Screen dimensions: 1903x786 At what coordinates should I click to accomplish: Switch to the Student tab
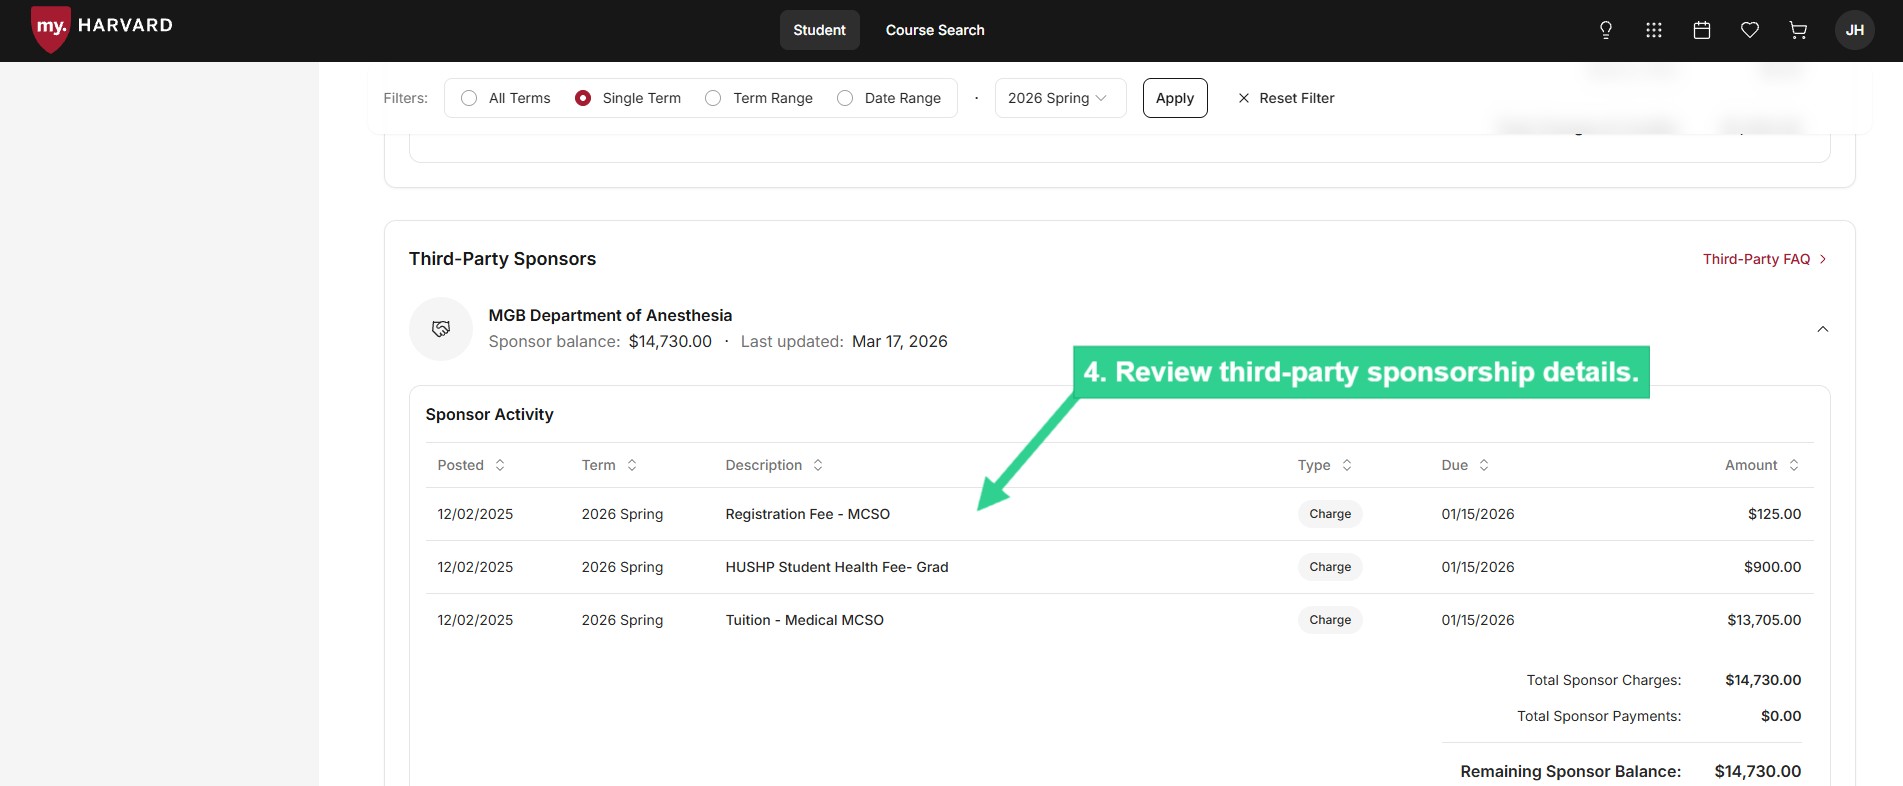tap(819, 30)
